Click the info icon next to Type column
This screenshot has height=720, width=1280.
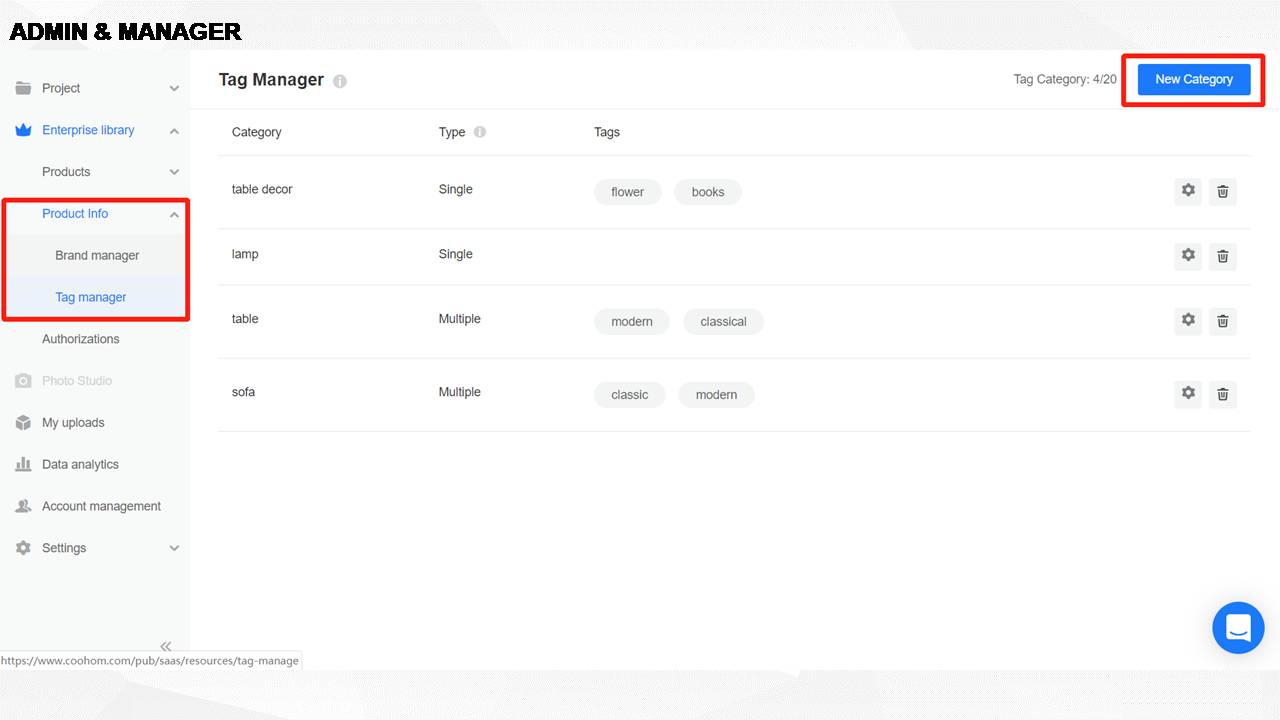coord(480,132)
